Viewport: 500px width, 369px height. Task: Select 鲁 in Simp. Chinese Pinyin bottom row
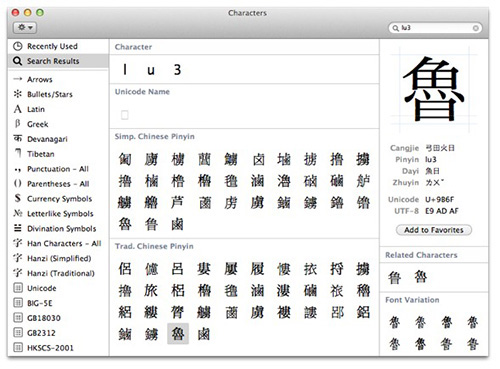(151, 224)
